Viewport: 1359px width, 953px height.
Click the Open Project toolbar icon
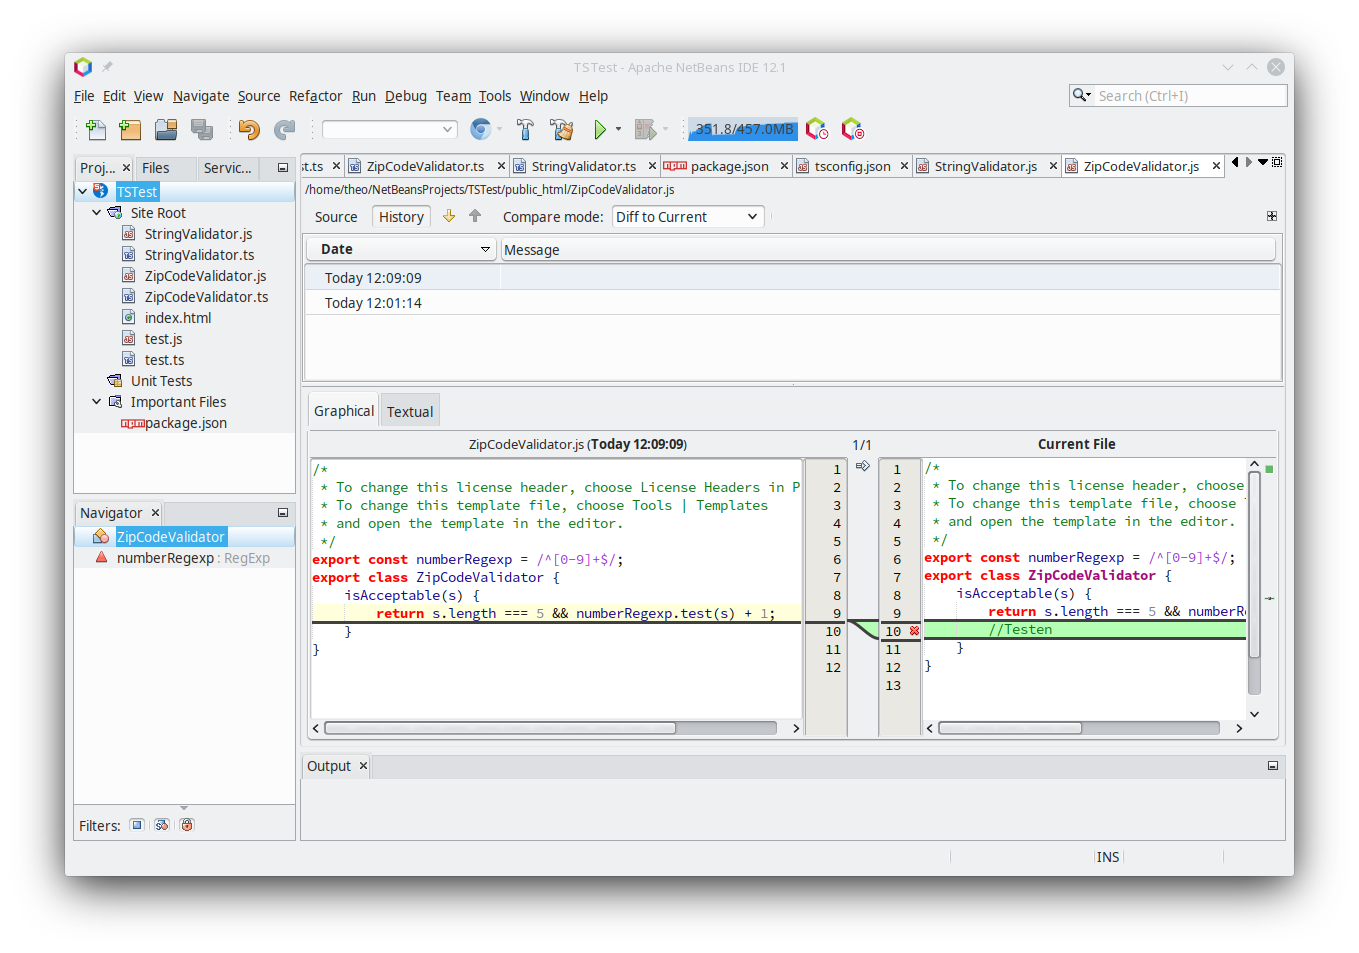pyautogui.click(x=166, y=129)
